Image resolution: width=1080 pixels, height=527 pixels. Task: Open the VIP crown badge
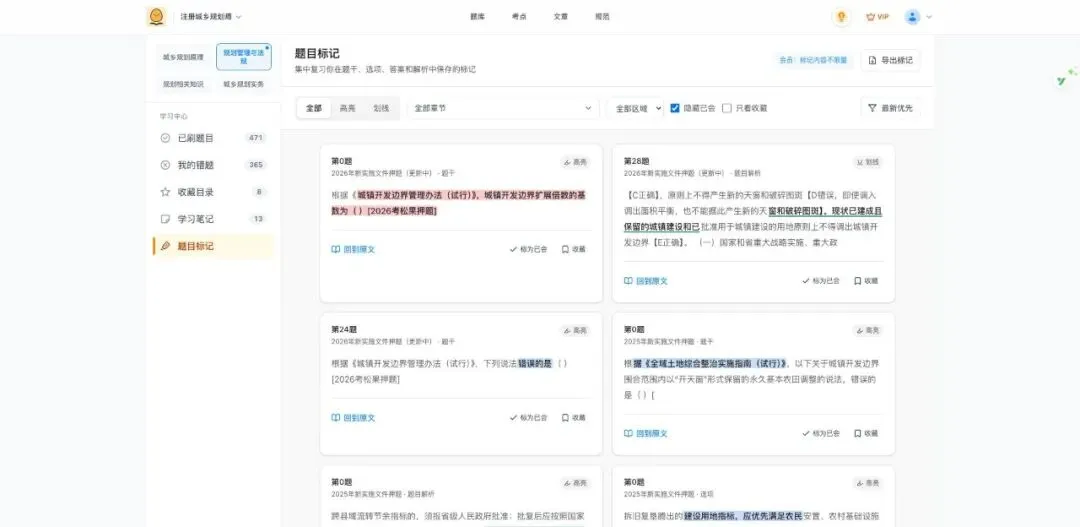point(877,17)
